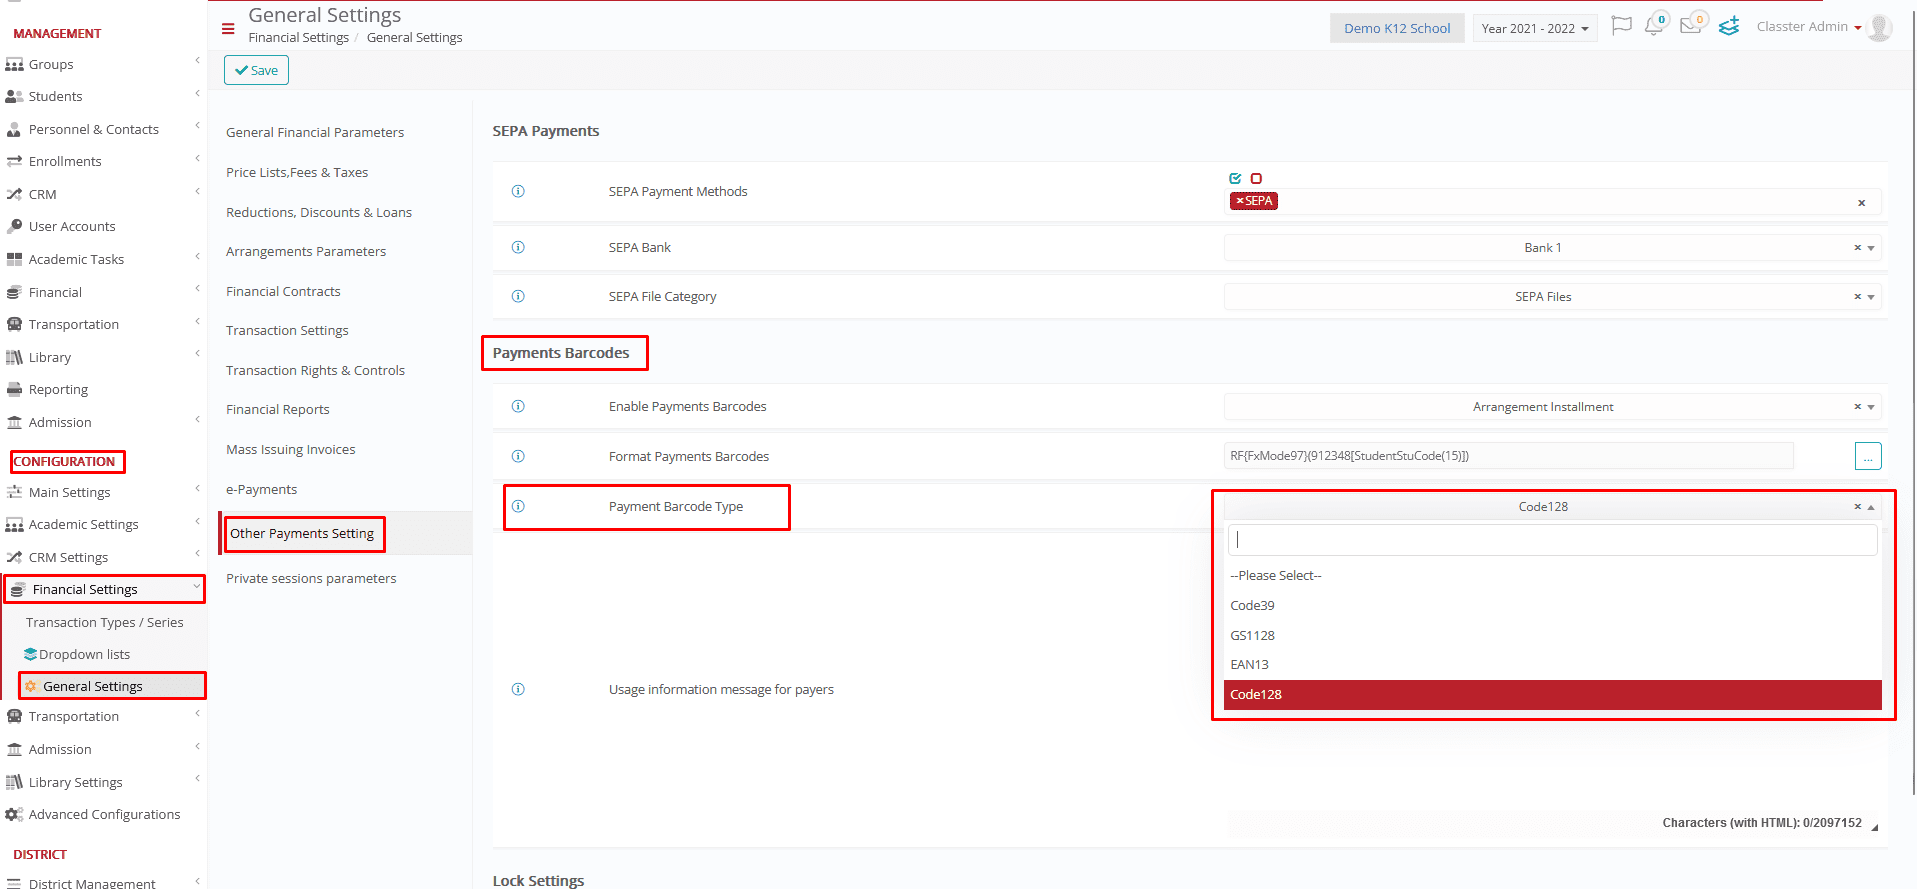Click the flag icon in top bar
The image size is (1917, 889).
click(1622, 26)
